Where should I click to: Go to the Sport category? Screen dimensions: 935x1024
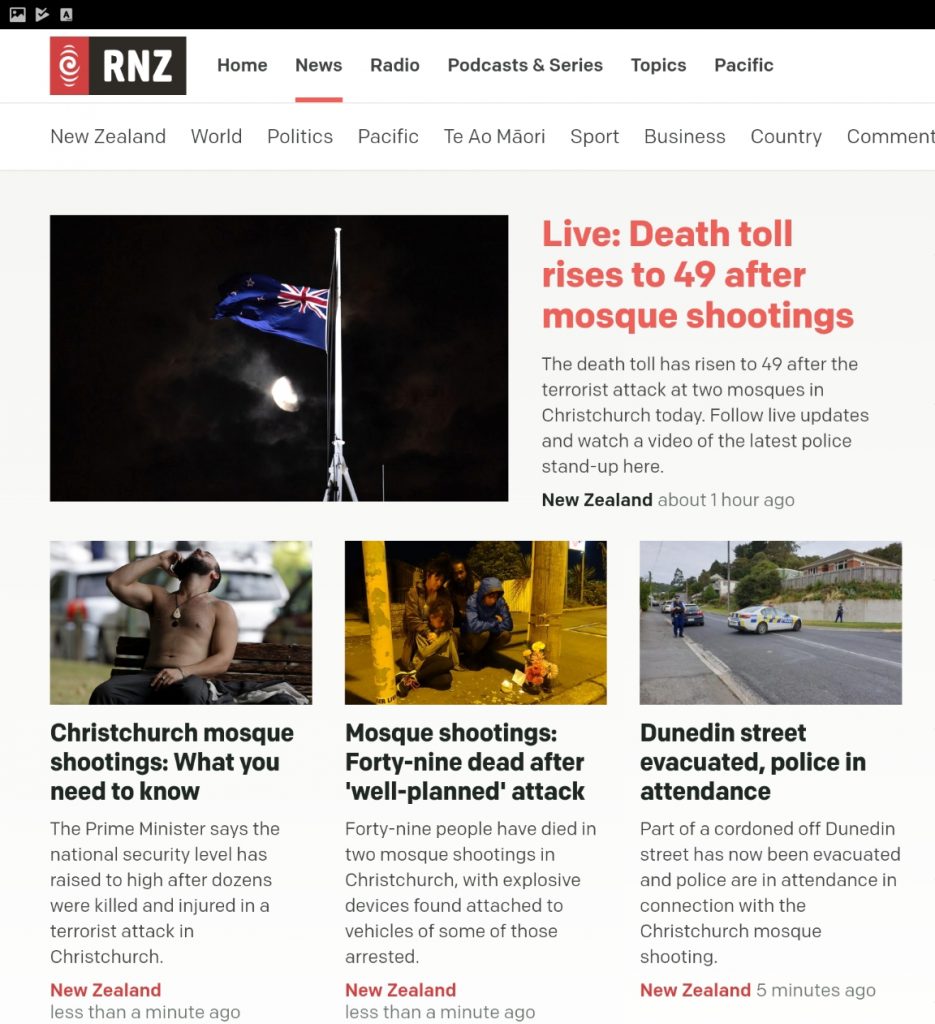tap(594, 136)
